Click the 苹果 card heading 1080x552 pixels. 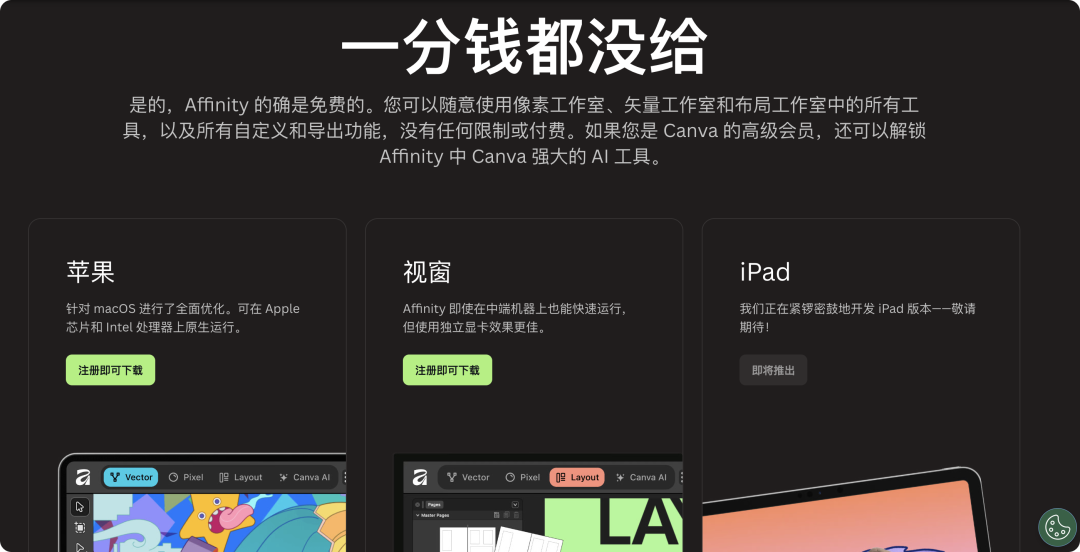90,272
